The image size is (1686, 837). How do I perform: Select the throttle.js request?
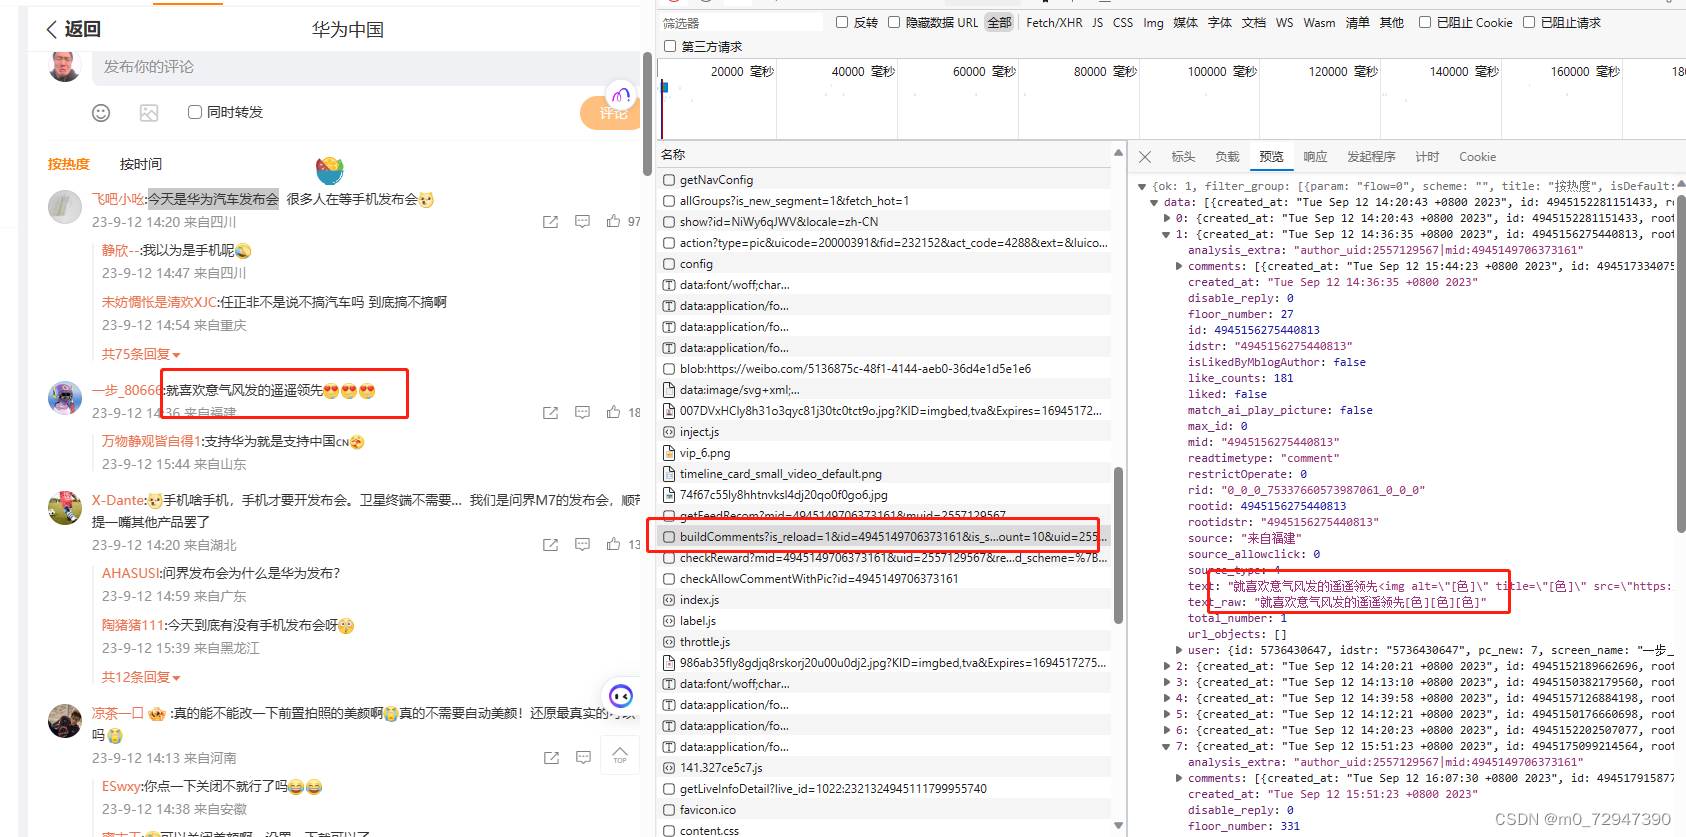[x=705, y=642]
